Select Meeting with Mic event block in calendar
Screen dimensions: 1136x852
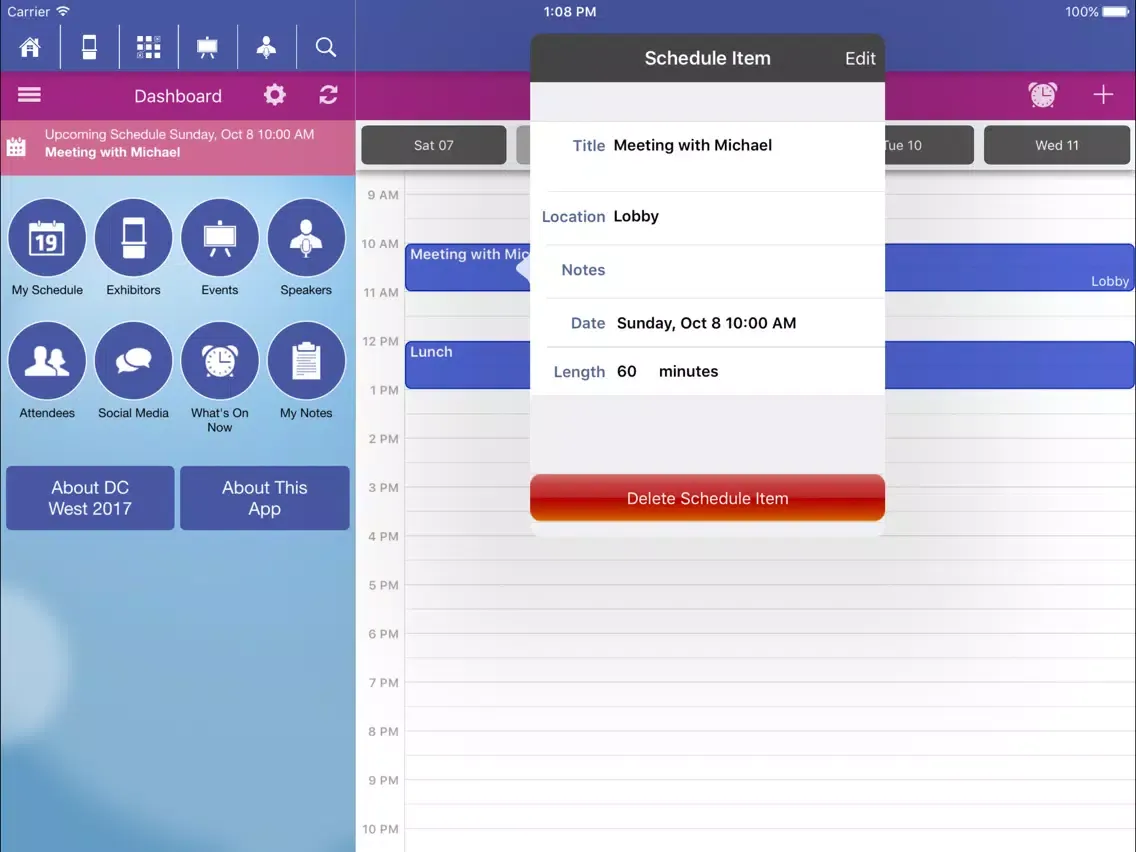click(x=467, y=267)
